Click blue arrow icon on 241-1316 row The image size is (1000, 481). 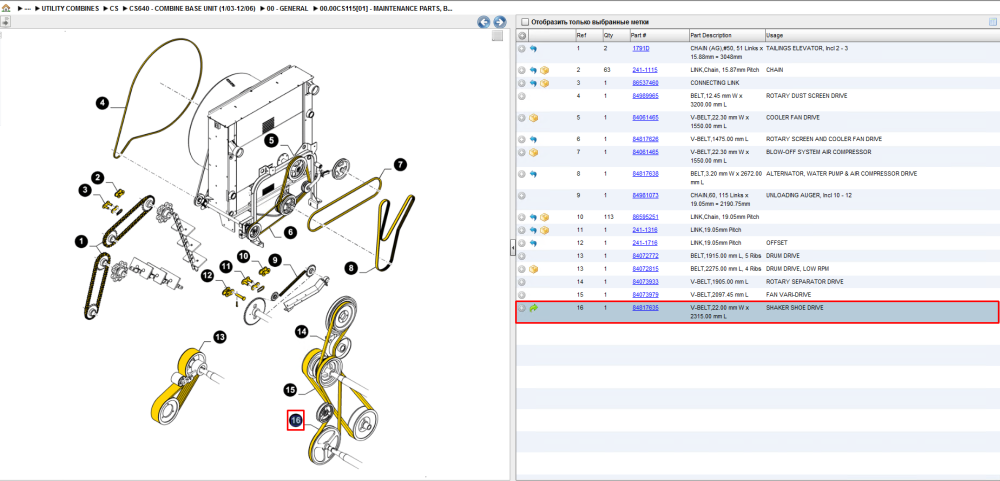533,230
